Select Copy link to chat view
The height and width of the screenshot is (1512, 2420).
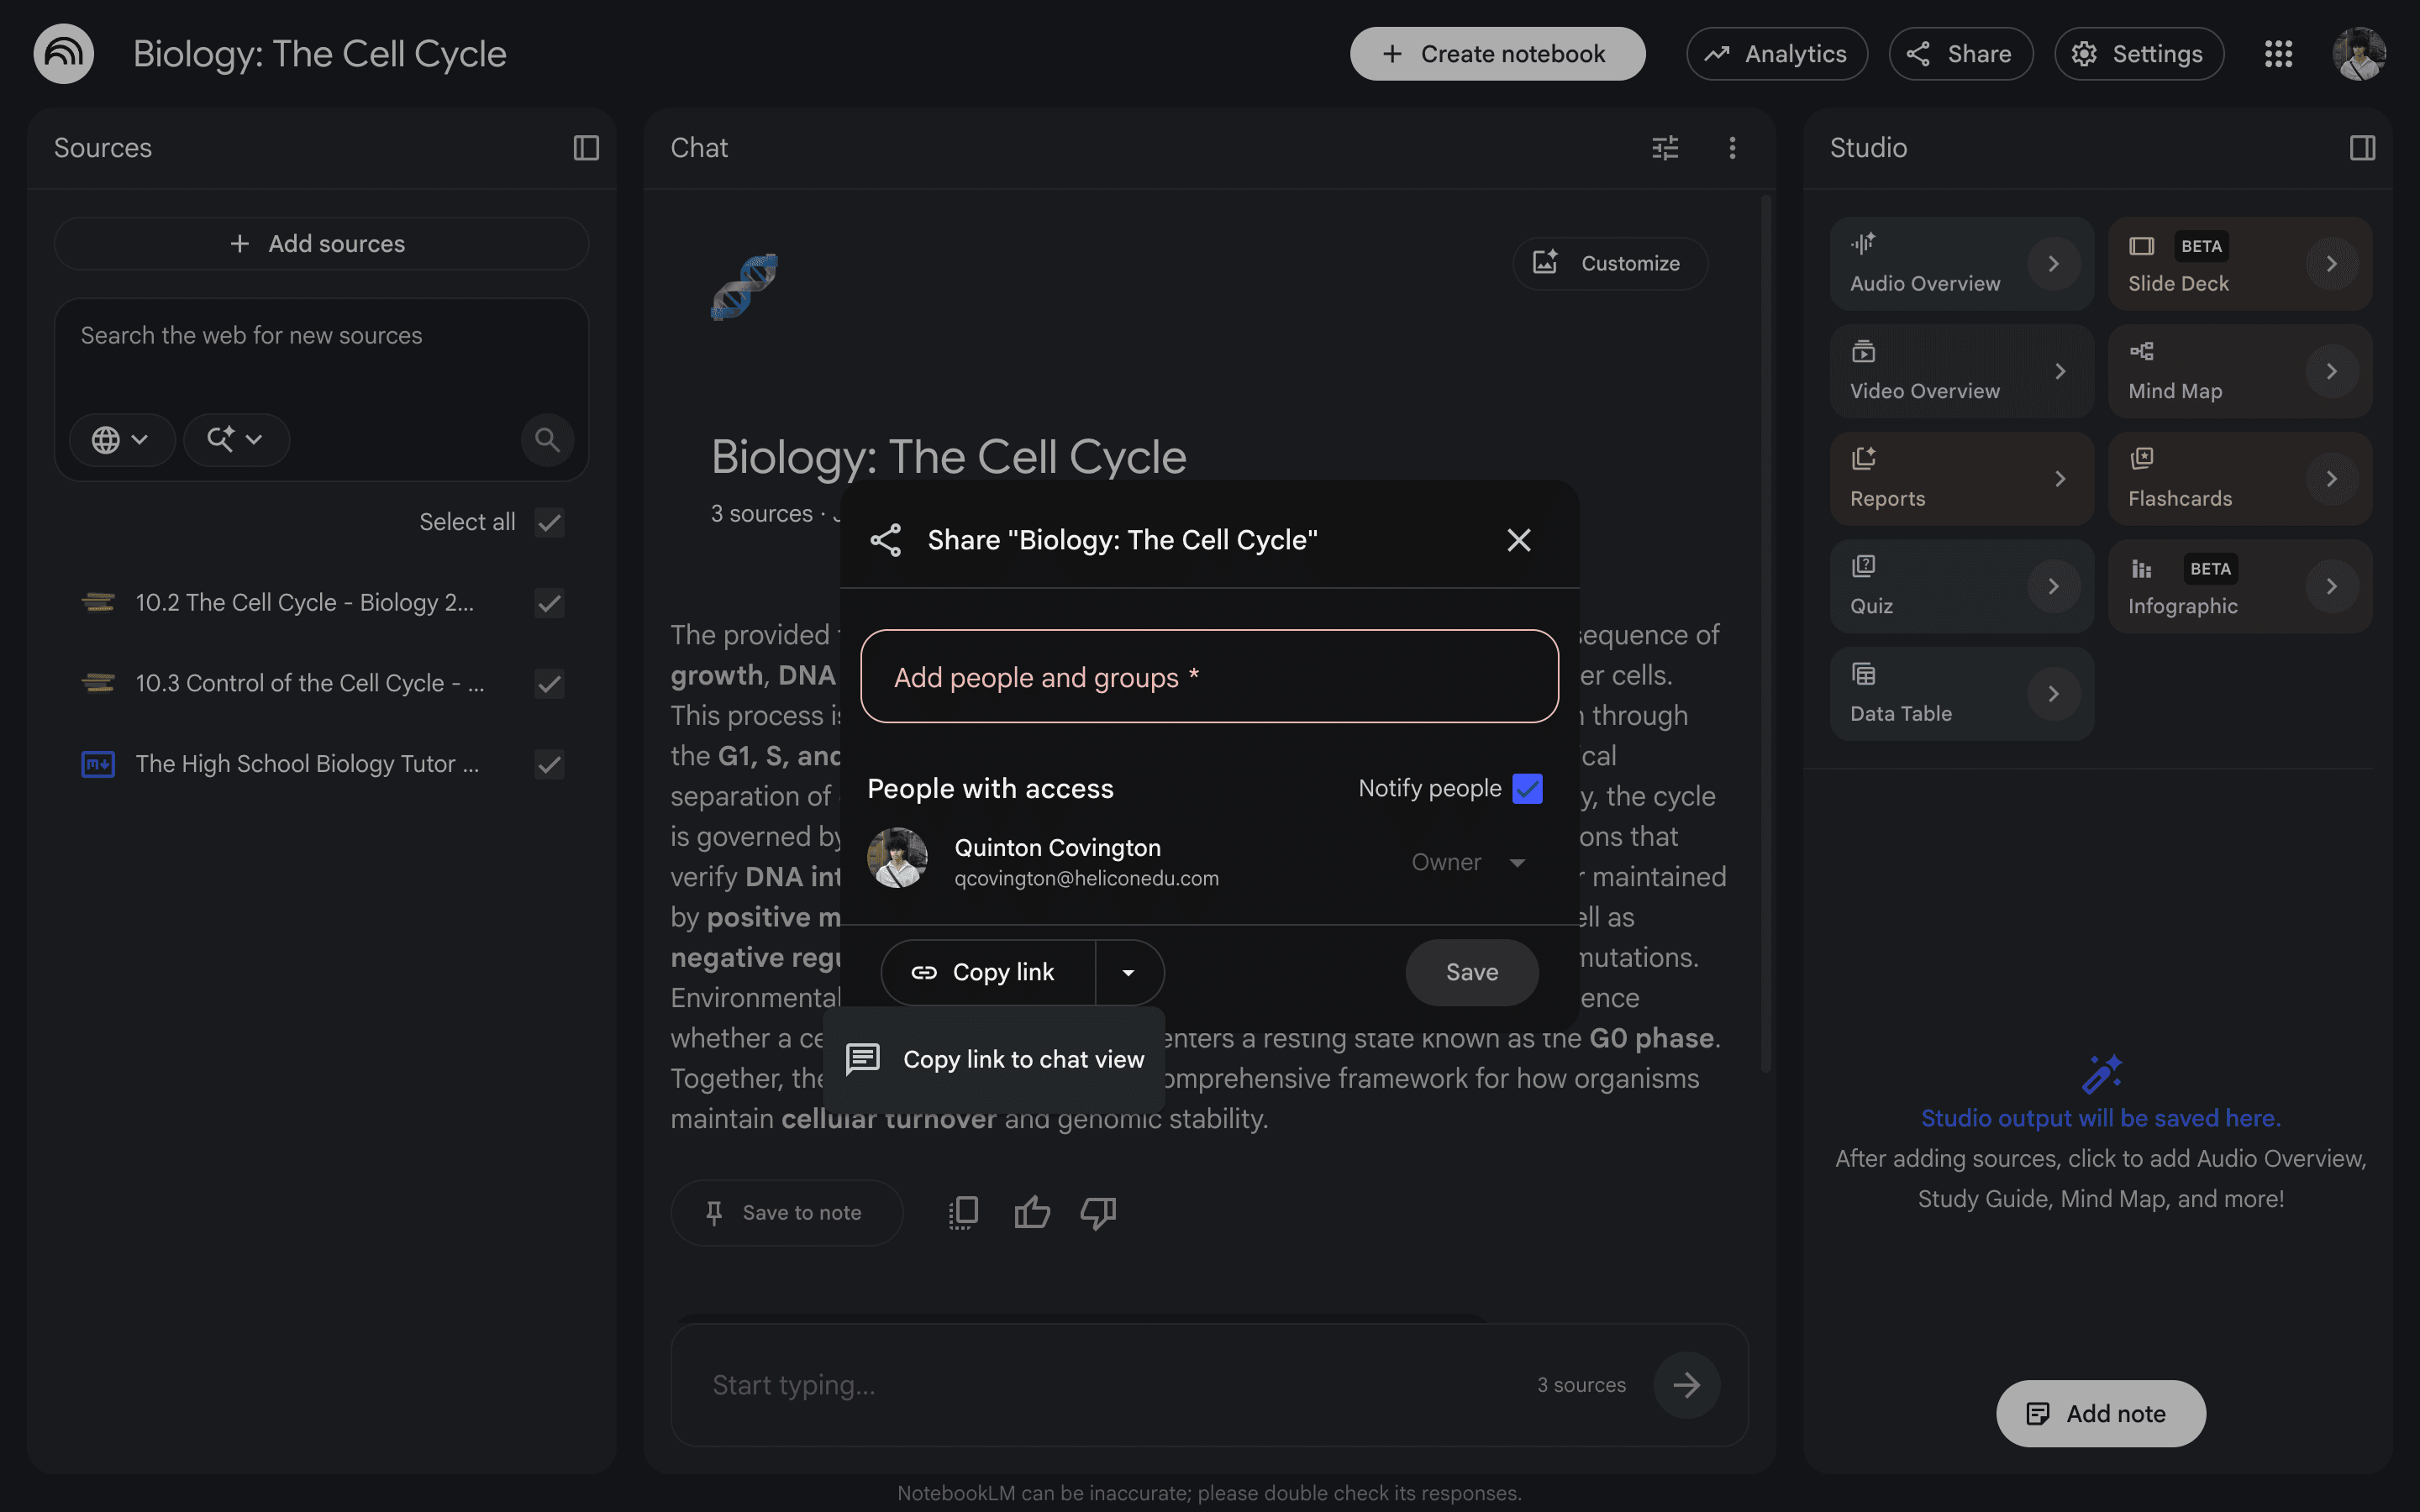pyautogui.click(x=994, y=1059)
